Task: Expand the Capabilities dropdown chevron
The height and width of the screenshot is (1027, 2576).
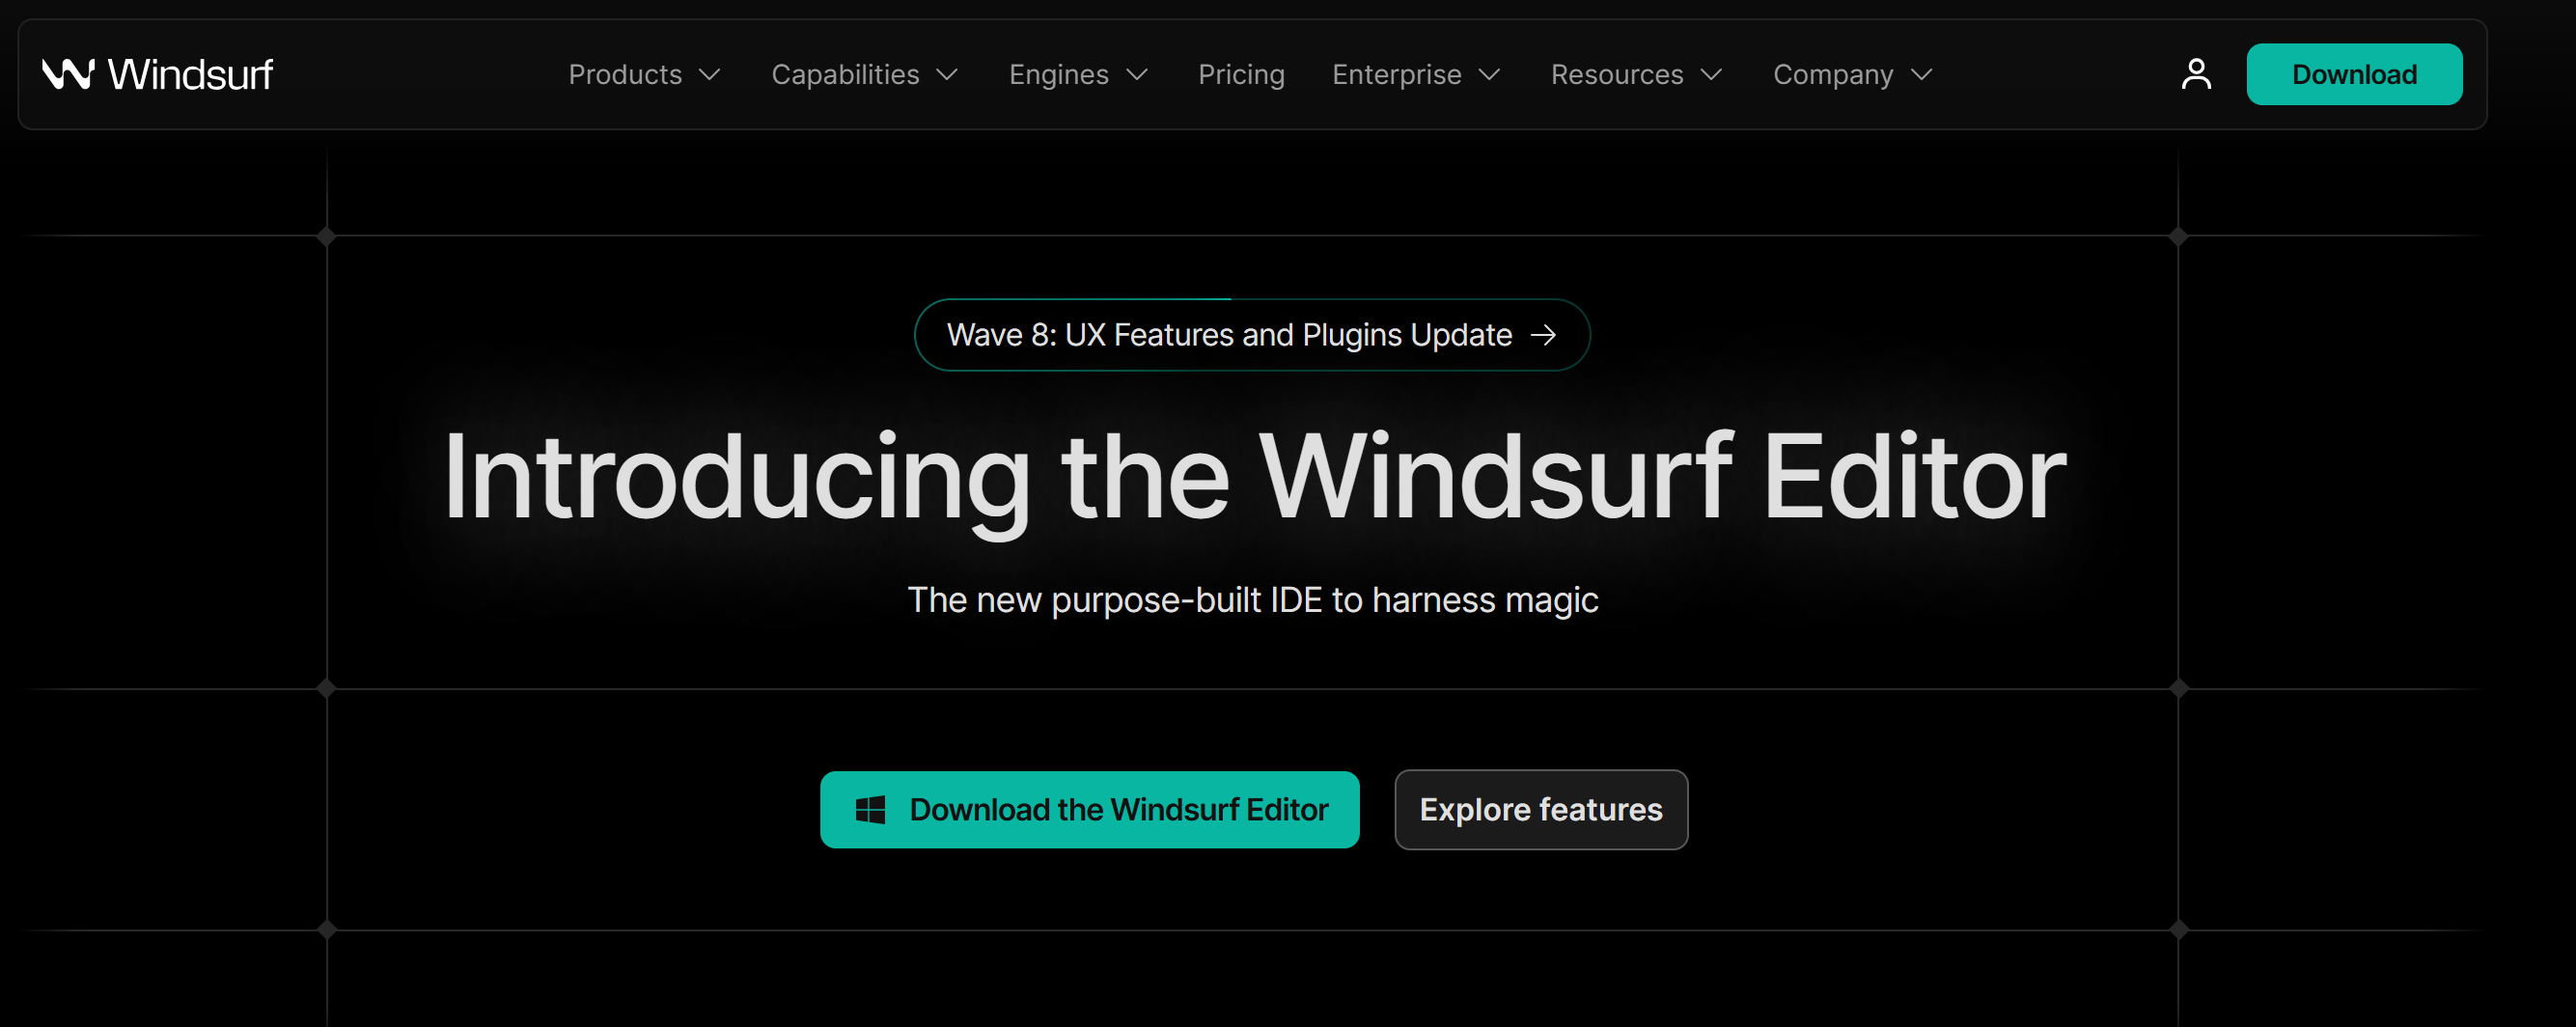Action: (x=947, y=75)
